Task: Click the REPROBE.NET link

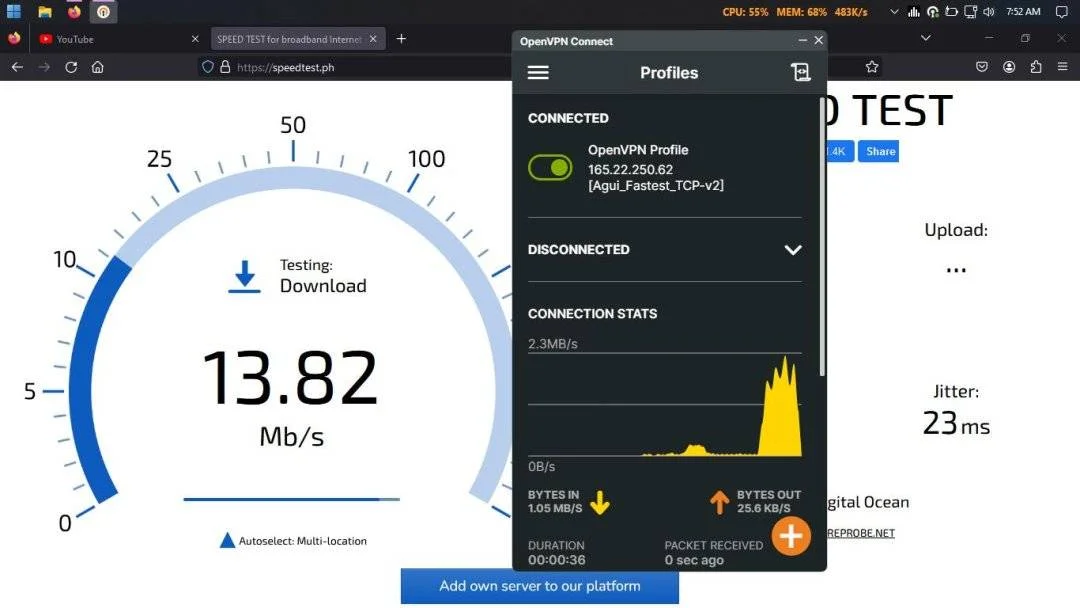Action: pyautogui.click(x=860, y=533)
